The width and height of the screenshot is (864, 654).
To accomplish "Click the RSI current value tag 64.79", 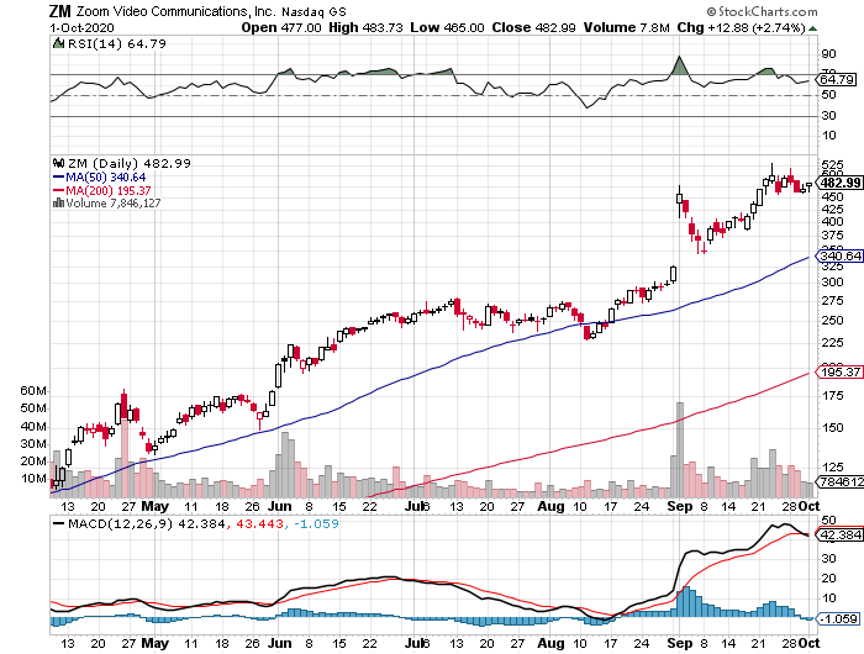I will pos(838,80).
